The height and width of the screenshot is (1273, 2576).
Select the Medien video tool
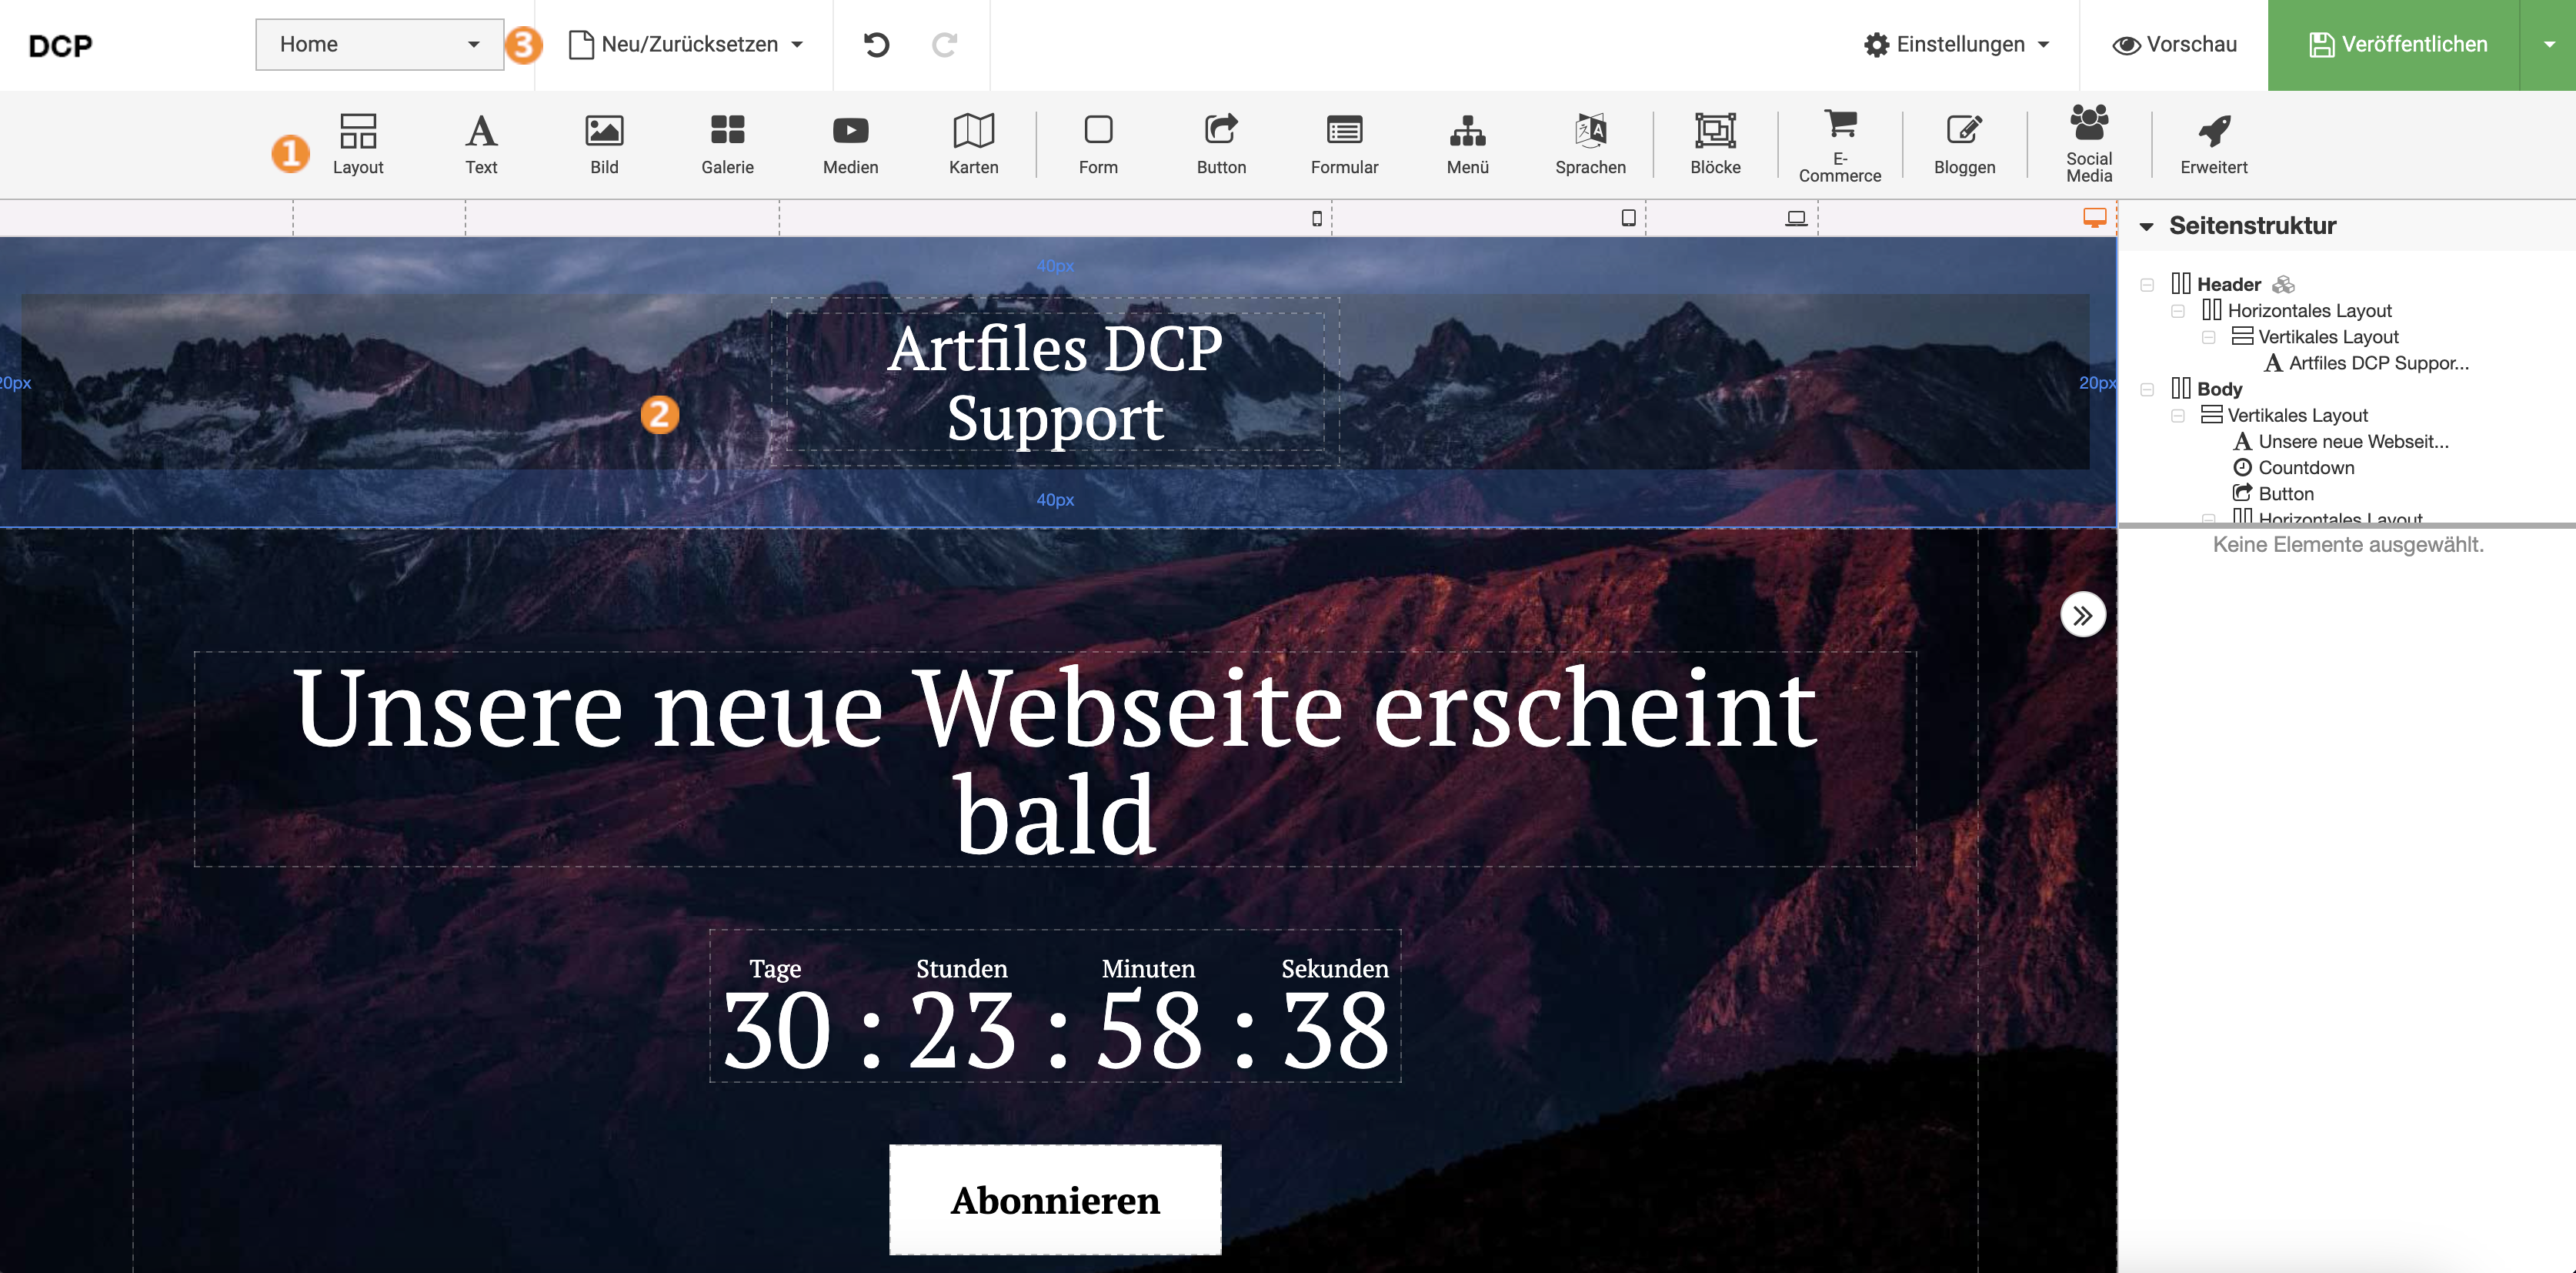(x=850, y=144)
